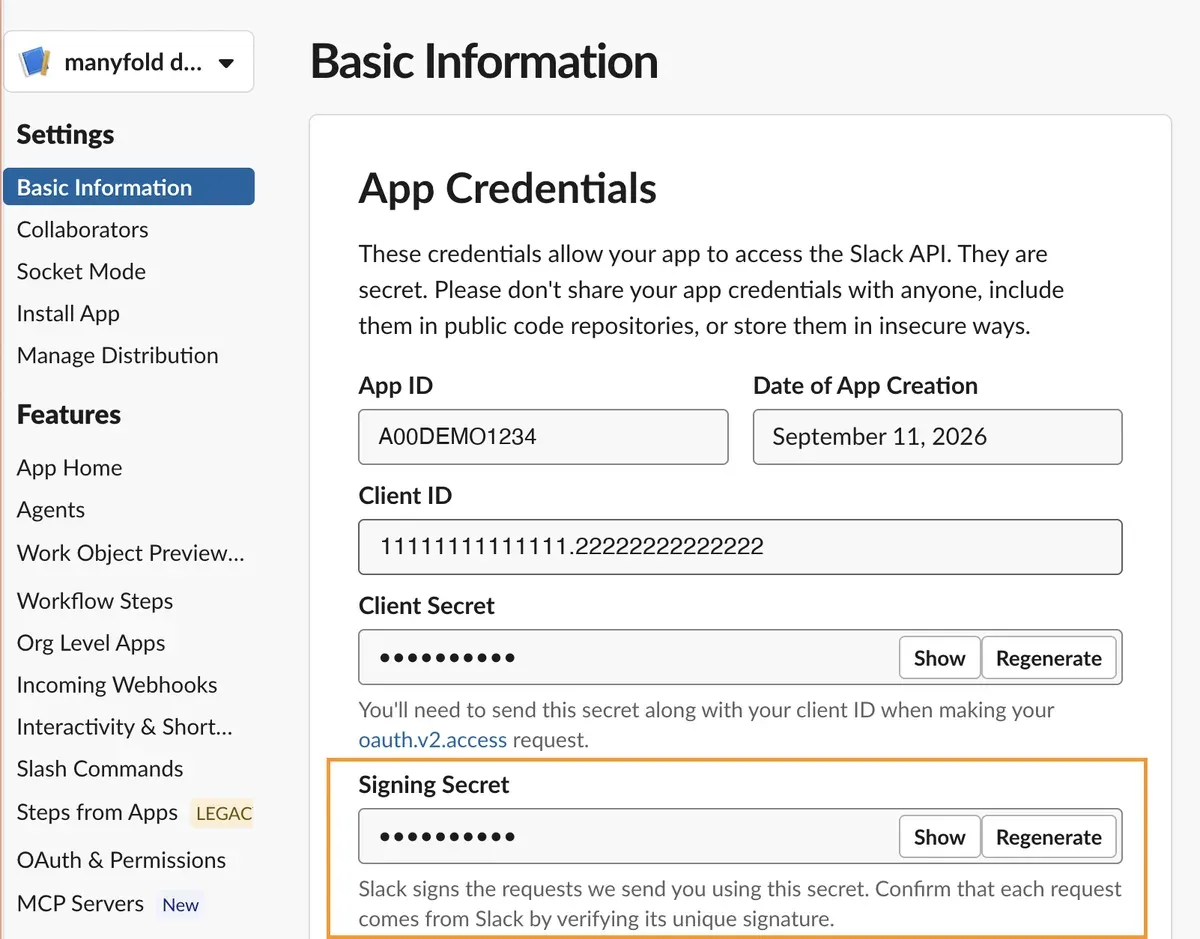This screenshot has height=939, width=1200.
Task: Show the Signing Secret
Action: pos(939,837)
